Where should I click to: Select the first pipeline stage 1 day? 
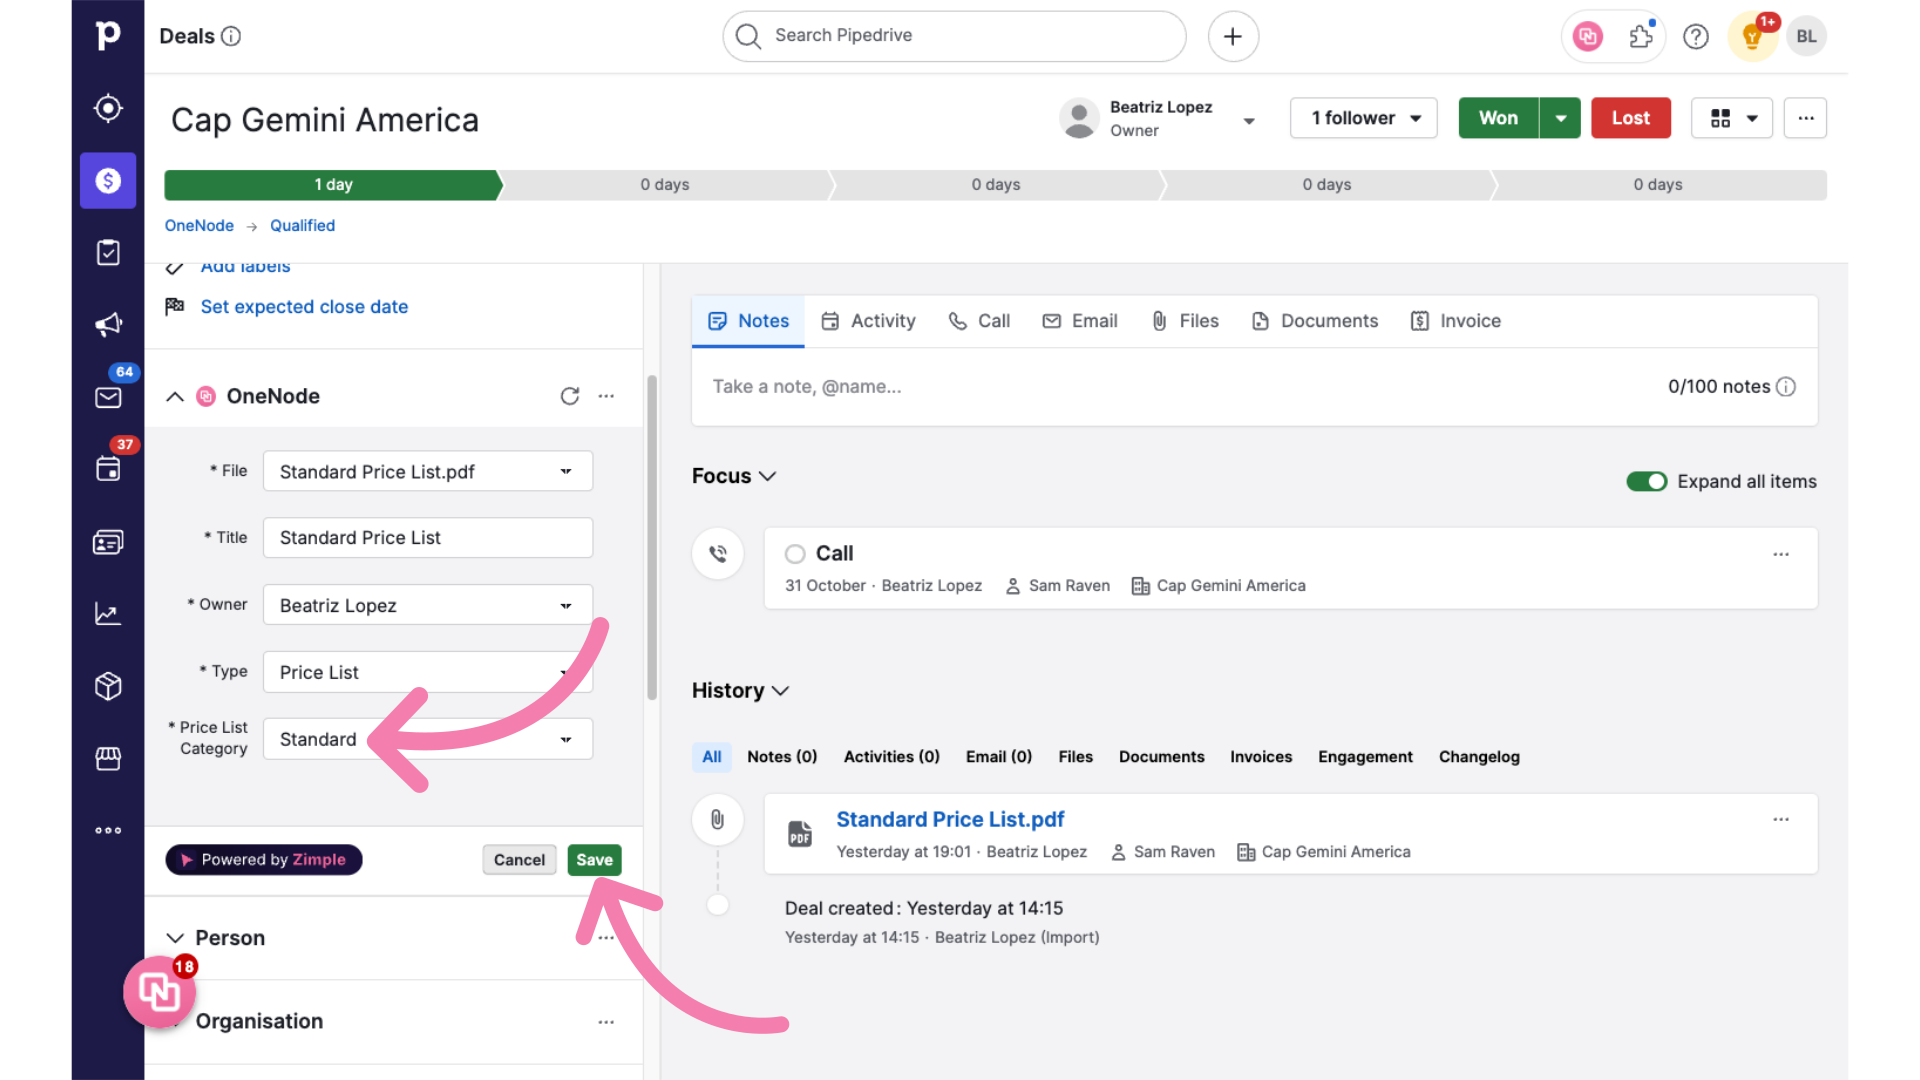click(x=333, y=185)
